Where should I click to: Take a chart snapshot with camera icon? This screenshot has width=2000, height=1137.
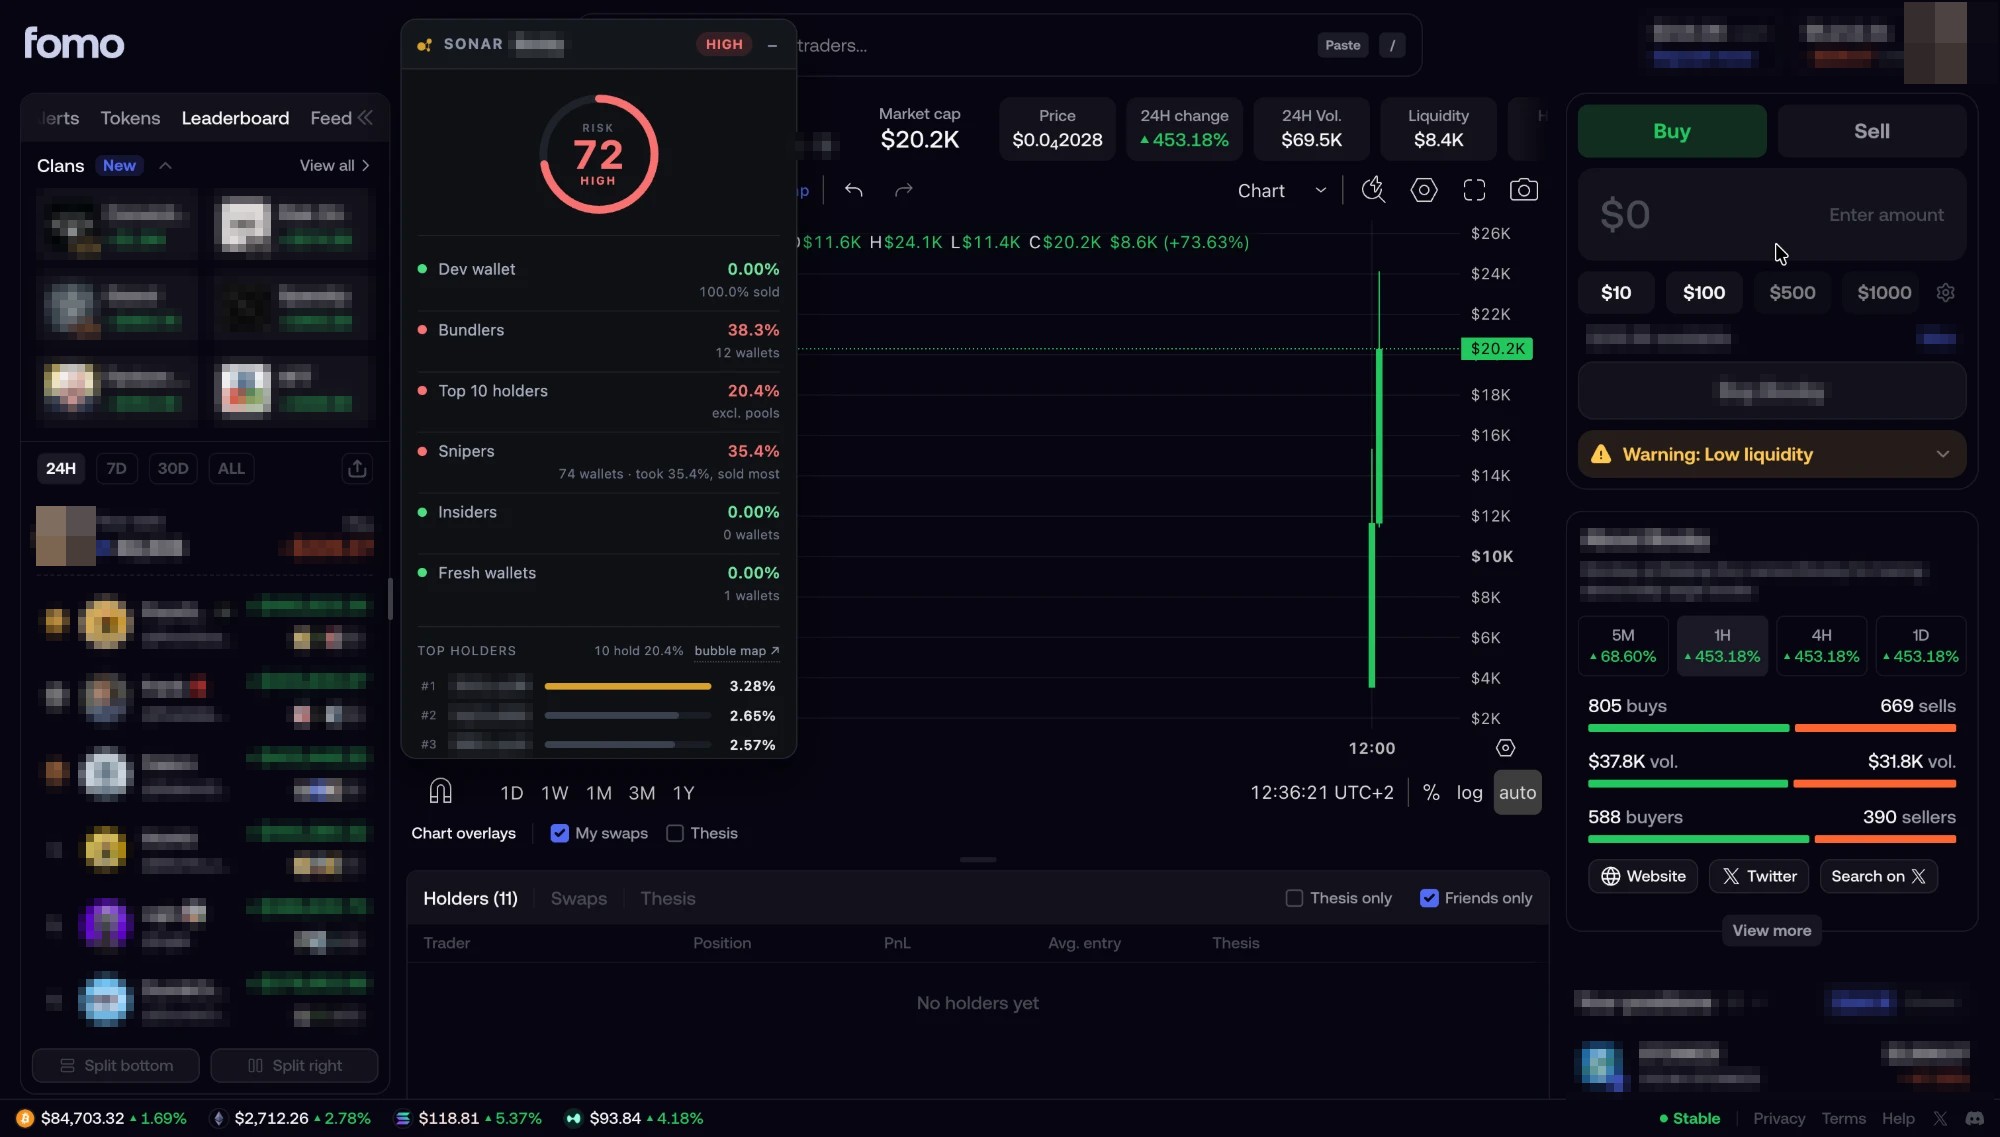[1524, 190]
